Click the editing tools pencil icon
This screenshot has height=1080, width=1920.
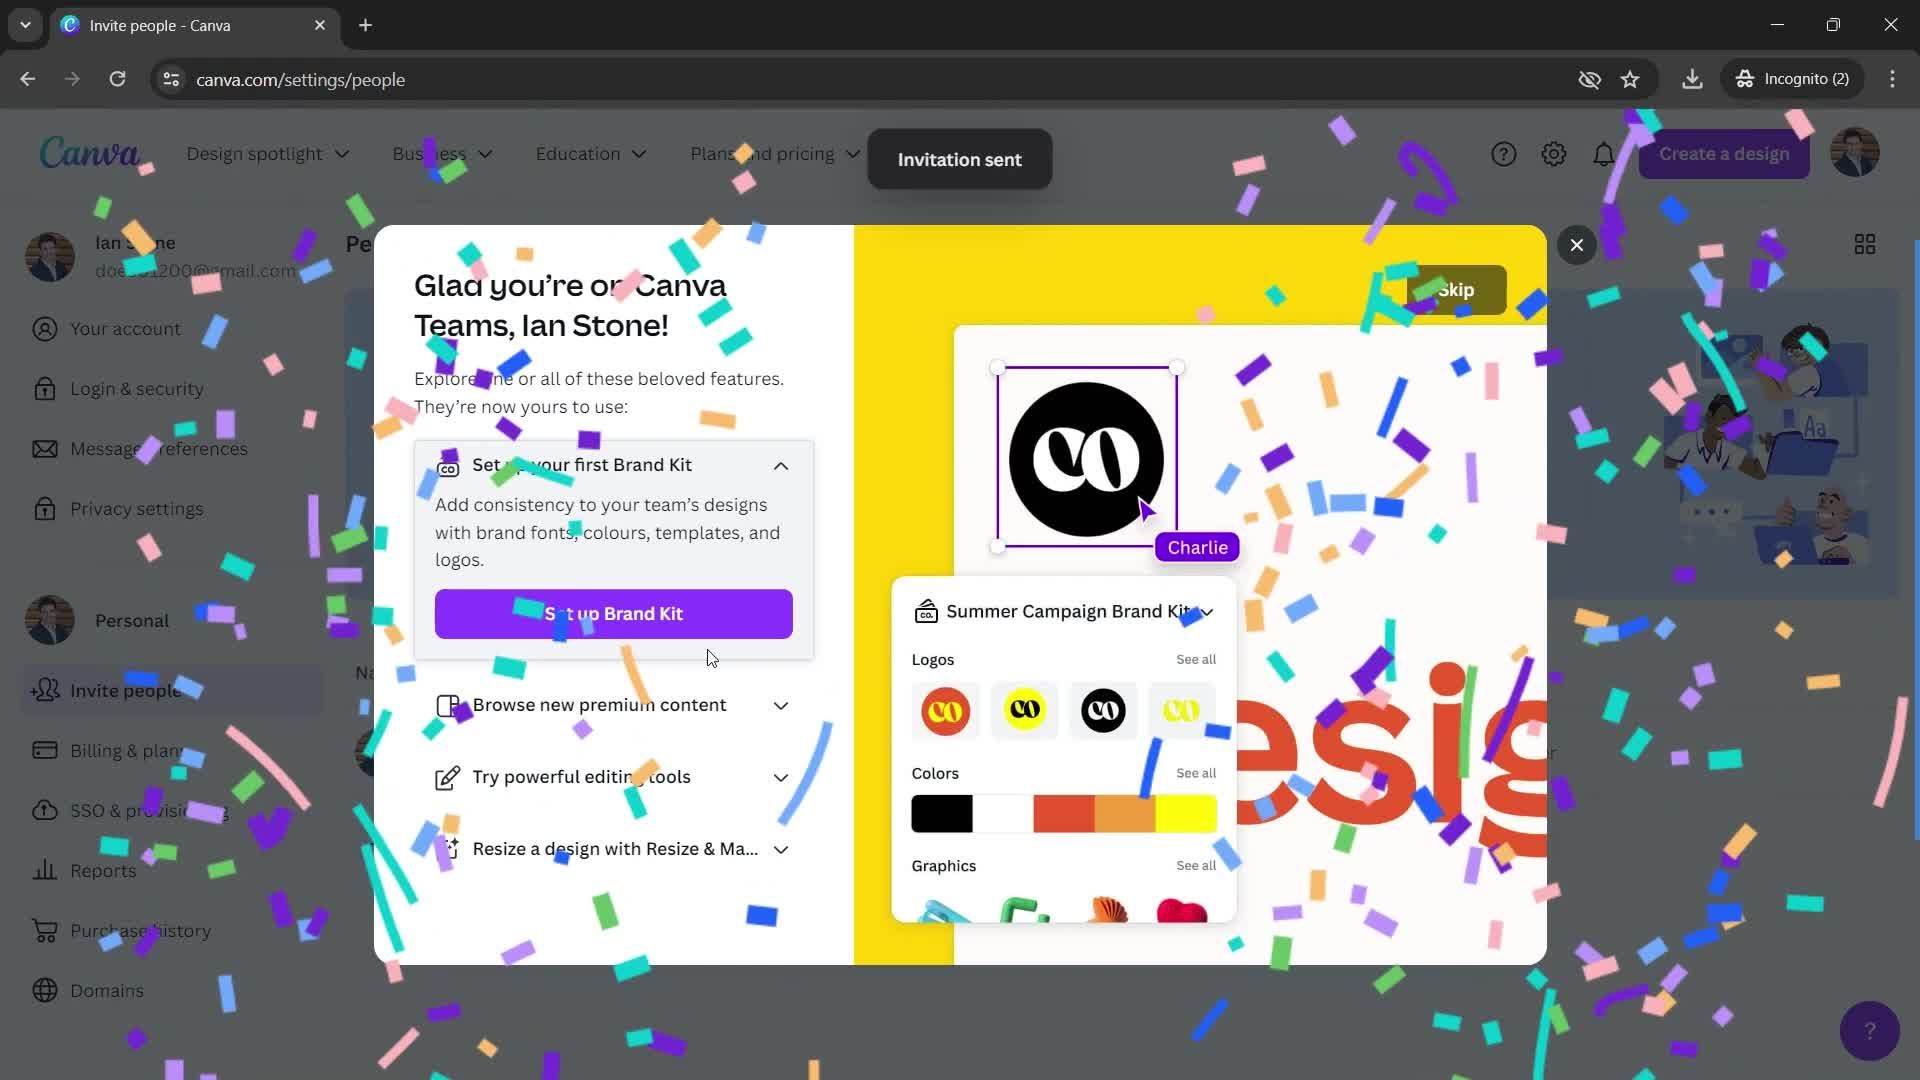coord(447,777)
